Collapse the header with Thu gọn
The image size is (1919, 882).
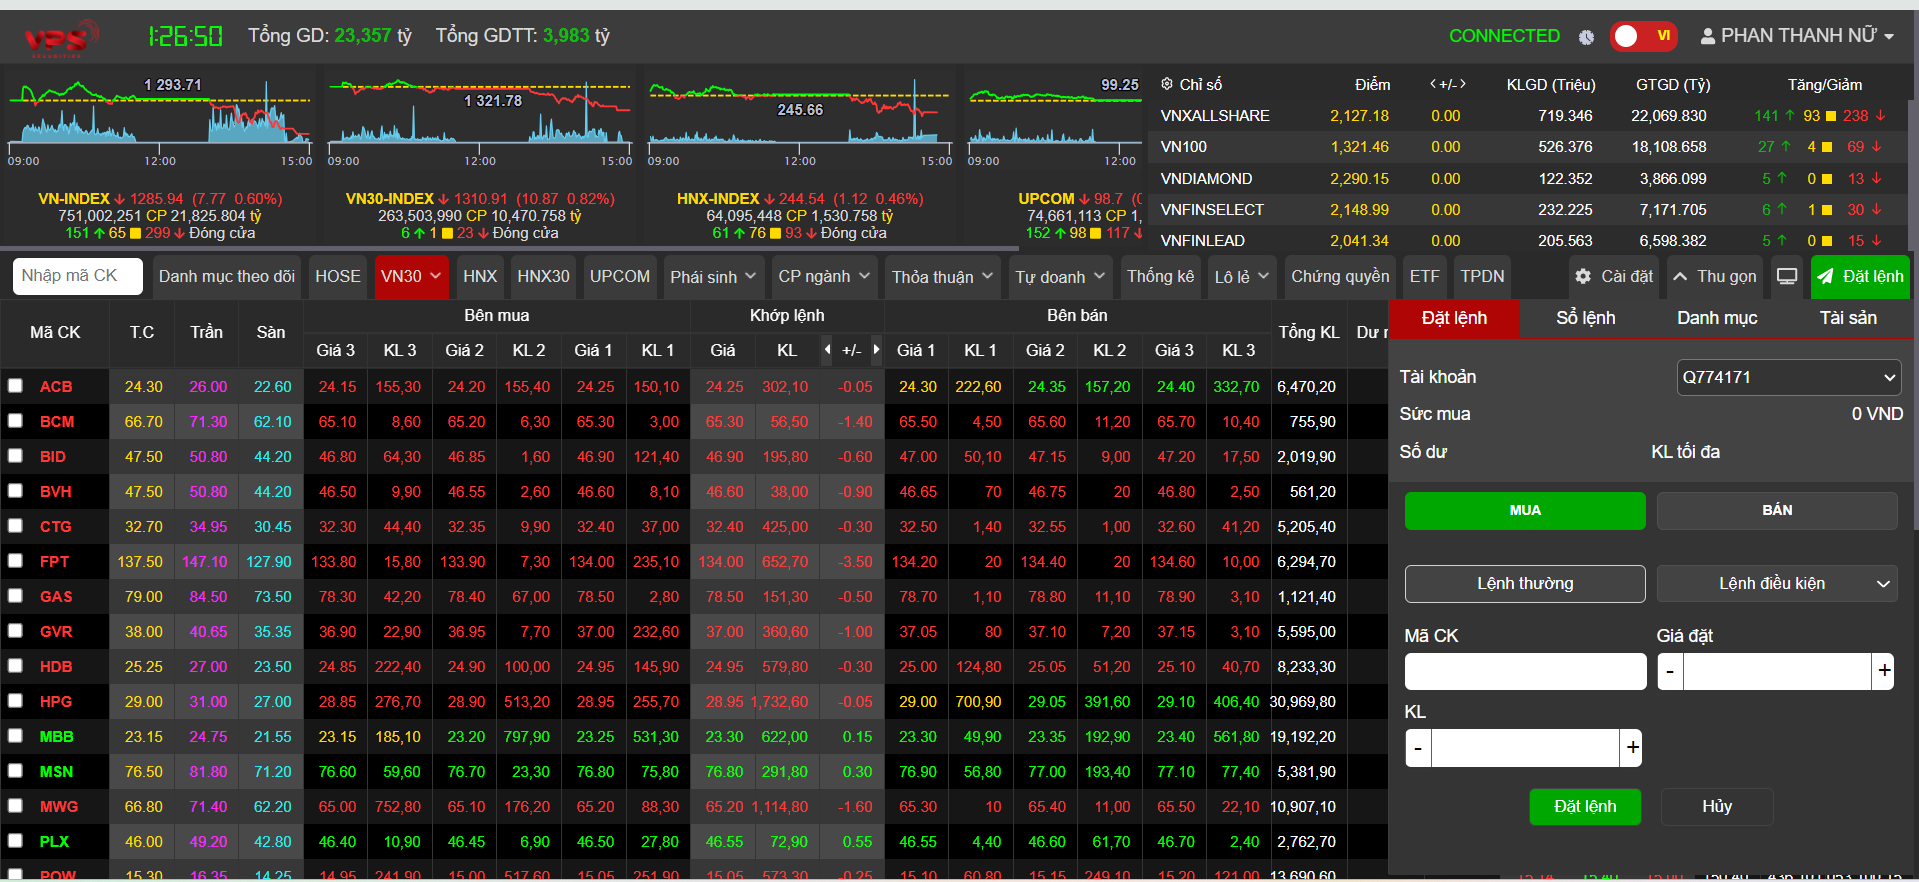pos(1715,276)
